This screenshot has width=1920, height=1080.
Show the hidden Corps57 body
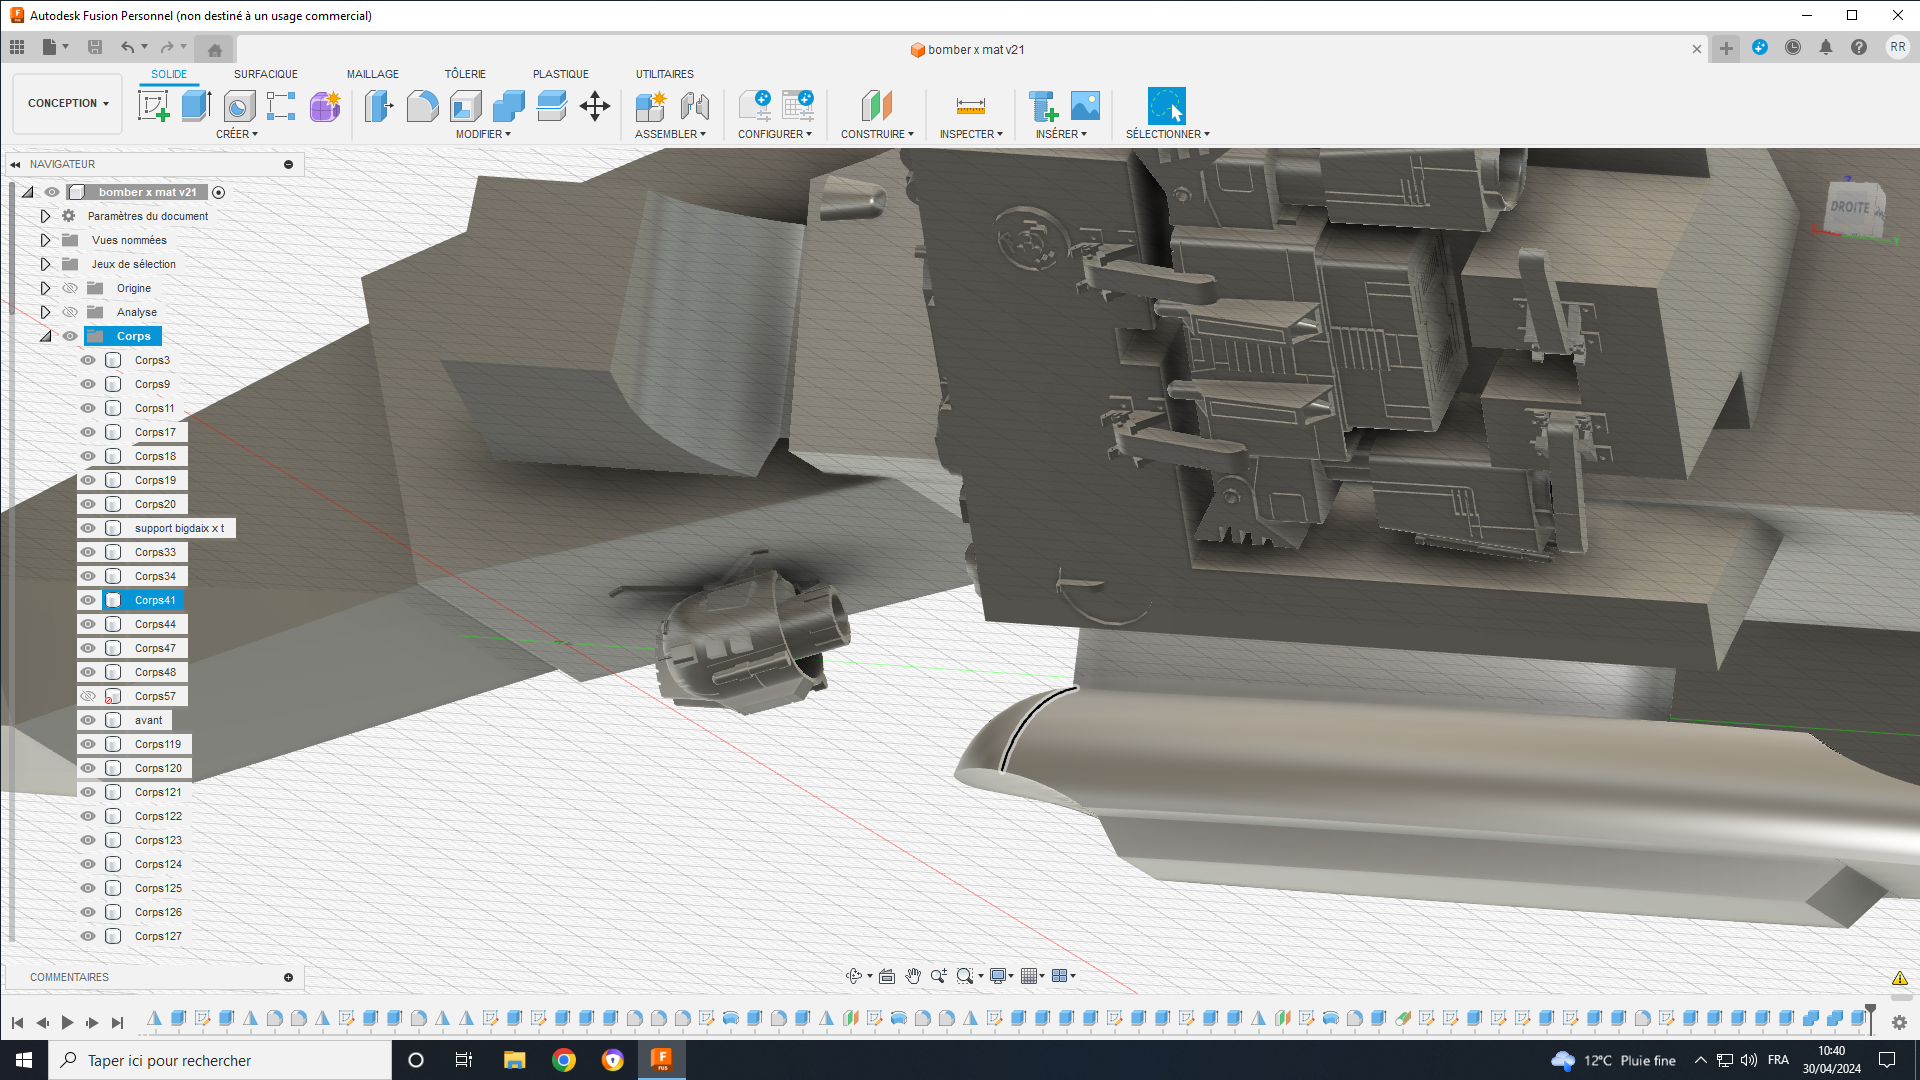tap(88, 696)
